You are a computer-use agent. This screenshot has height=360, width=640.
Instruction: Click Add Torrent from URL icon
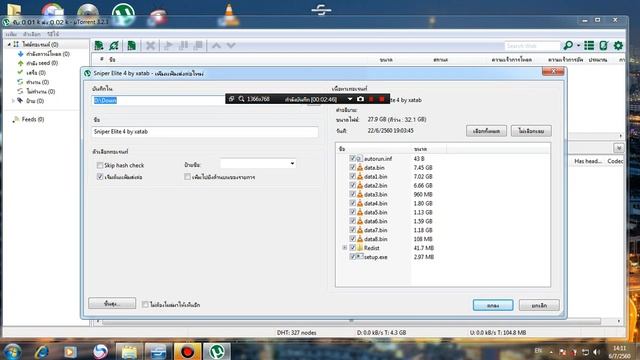[x=114, y=46]
